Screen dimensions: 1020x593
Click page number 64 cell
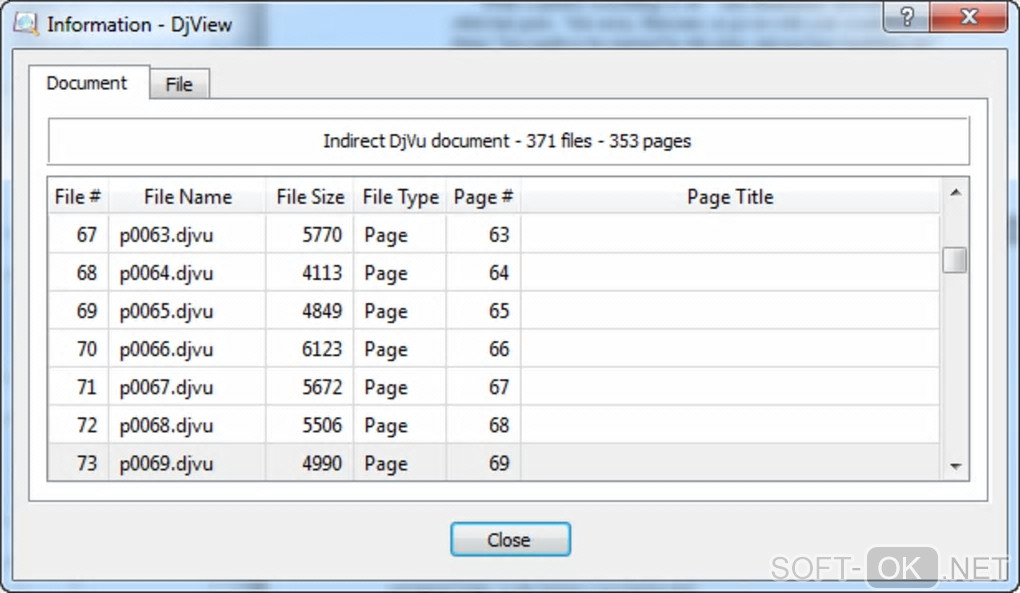pyautogui.click(x=483, y=273)
